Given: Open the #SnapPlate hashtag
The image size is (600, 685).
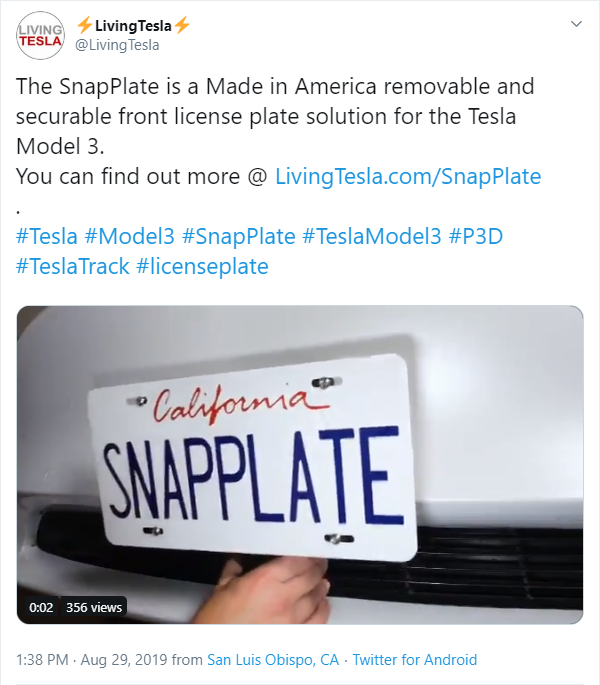Looking at the screenshot, I should (239, 236).
